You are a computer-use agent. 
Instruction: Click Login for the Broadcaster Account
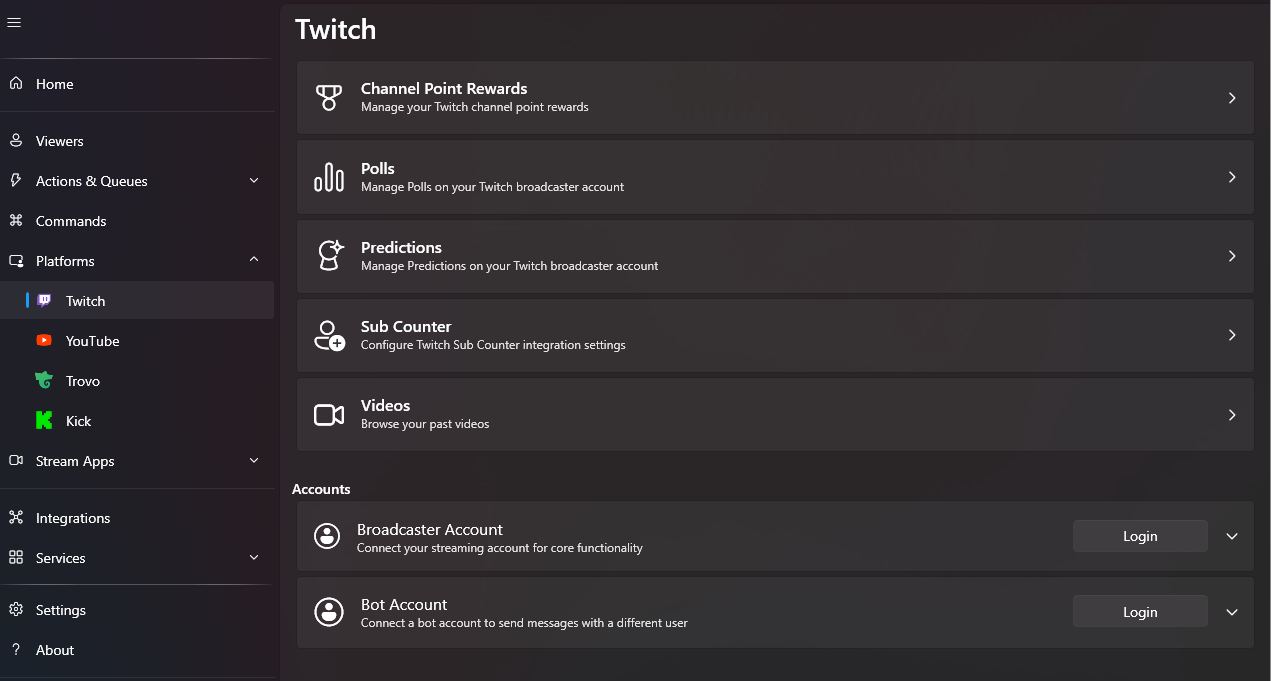click(x=1140, y=536)
